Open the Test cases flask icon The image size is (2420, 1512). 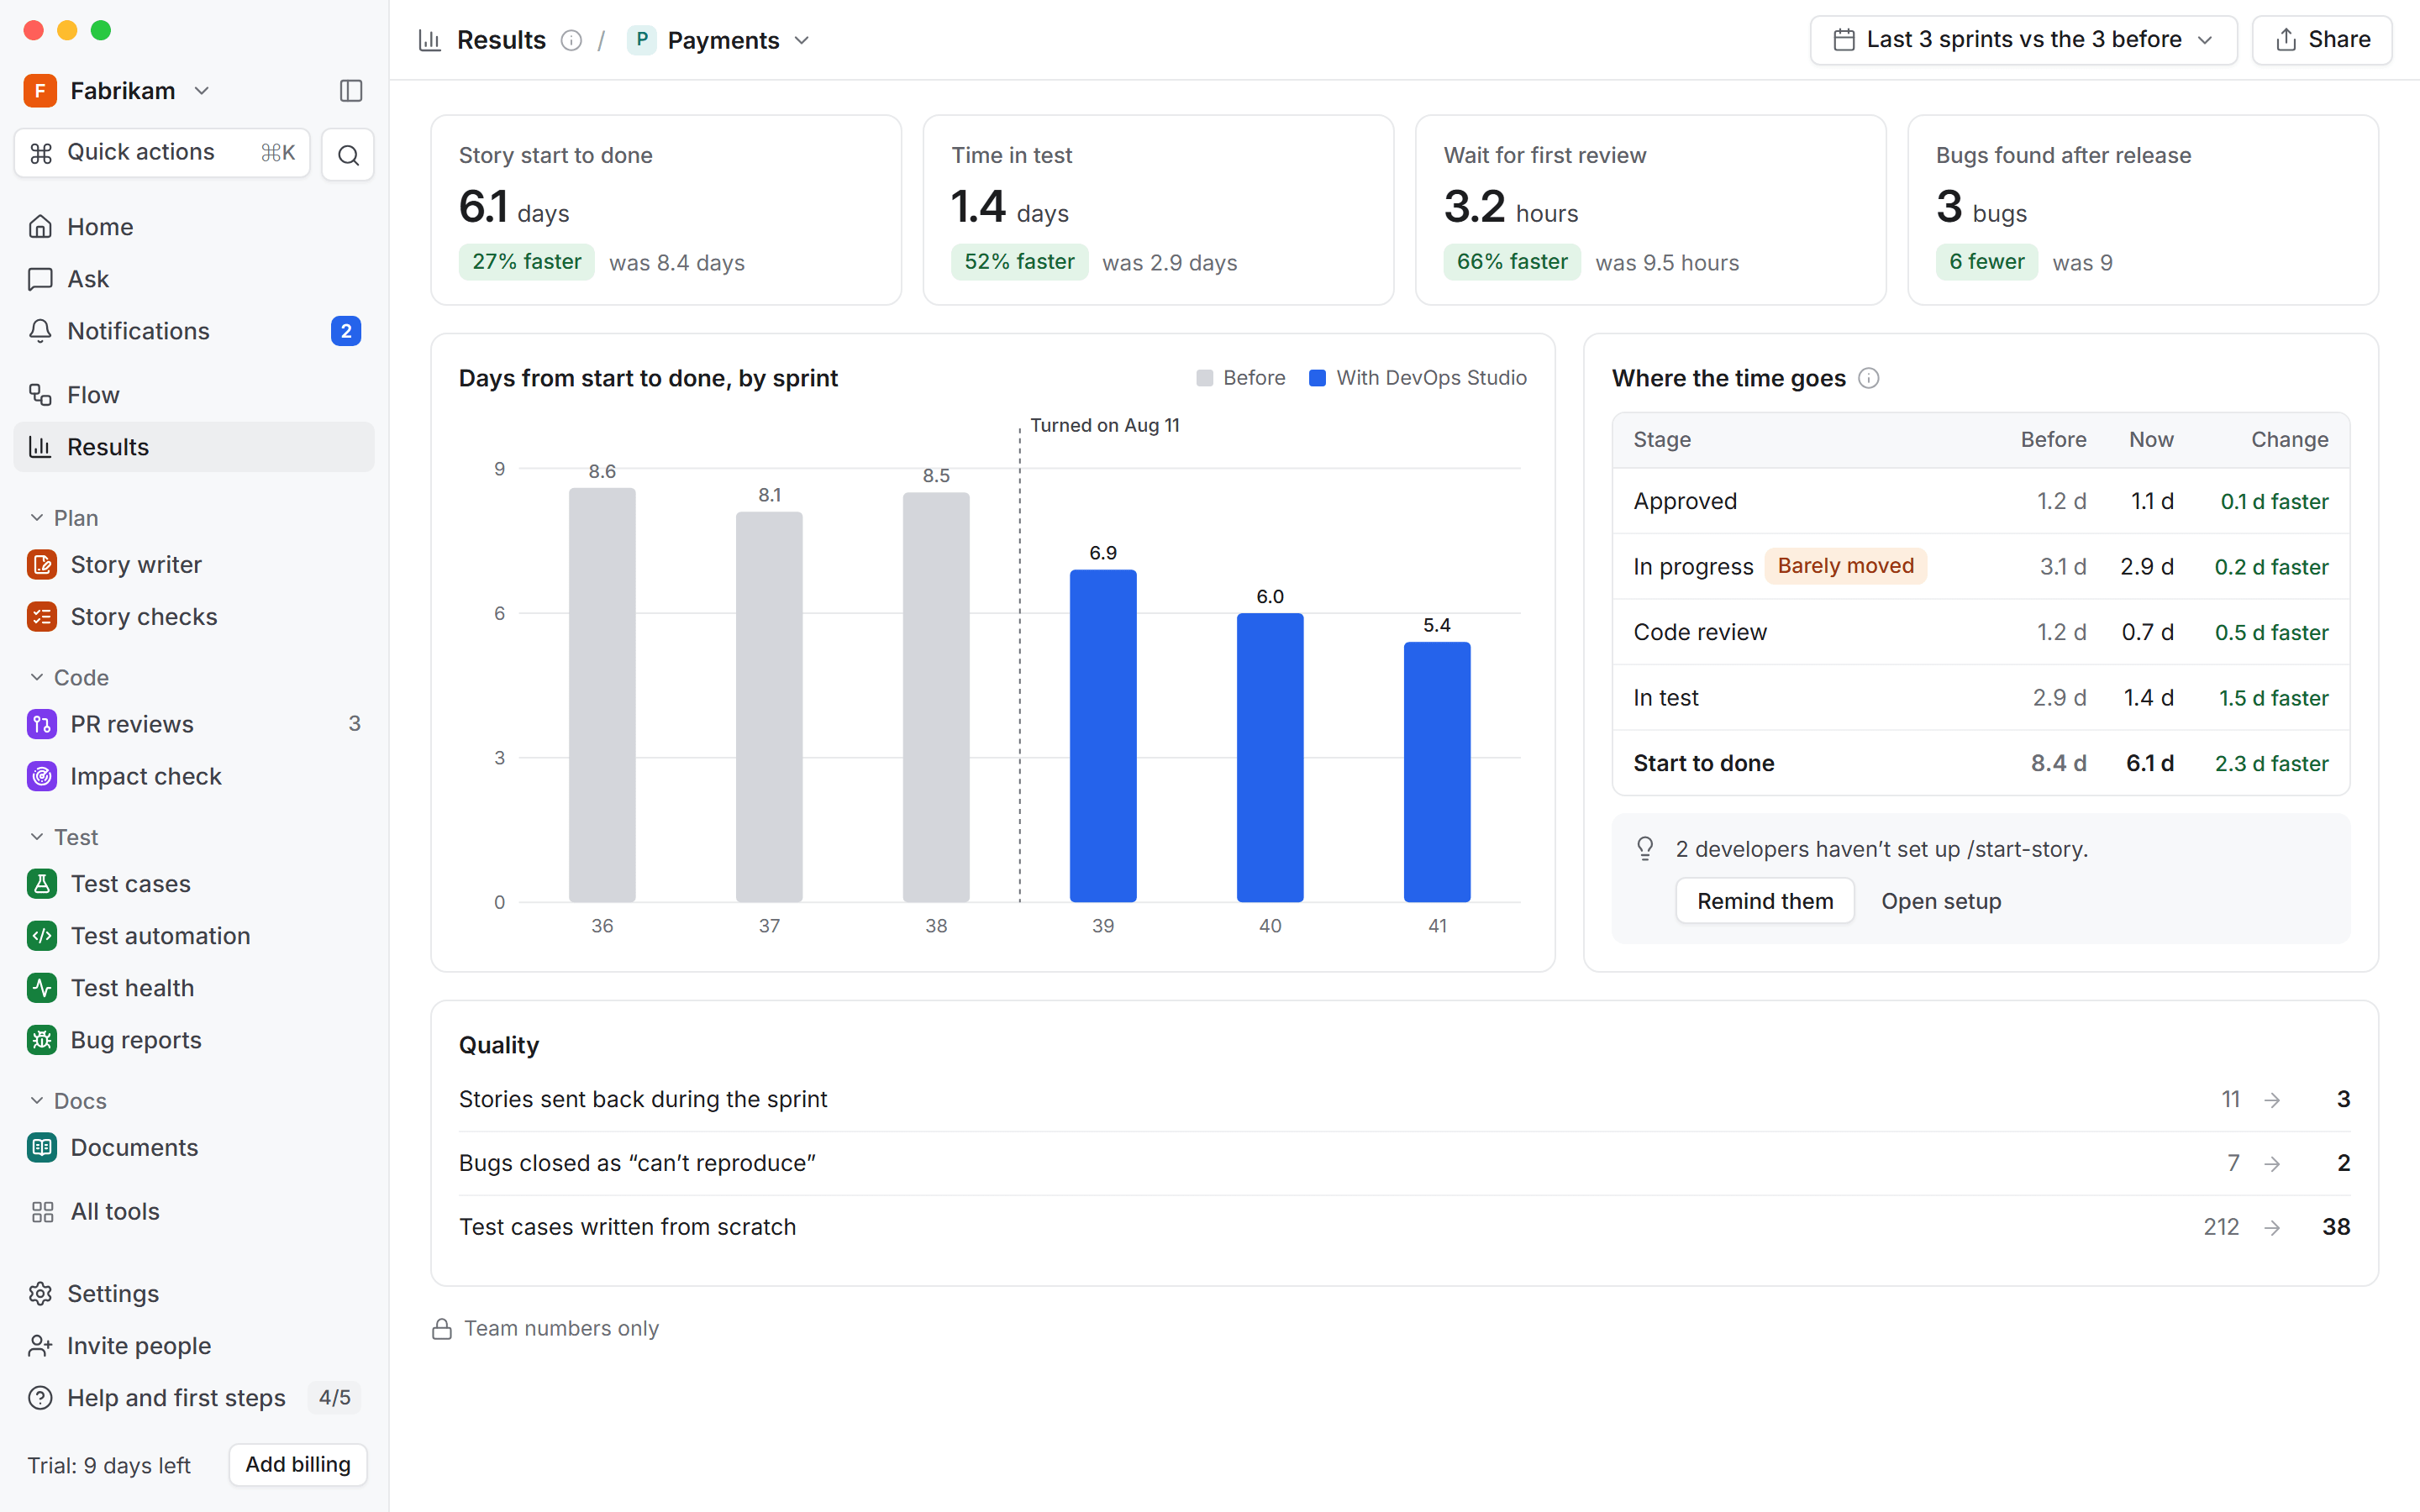(42, 884)
